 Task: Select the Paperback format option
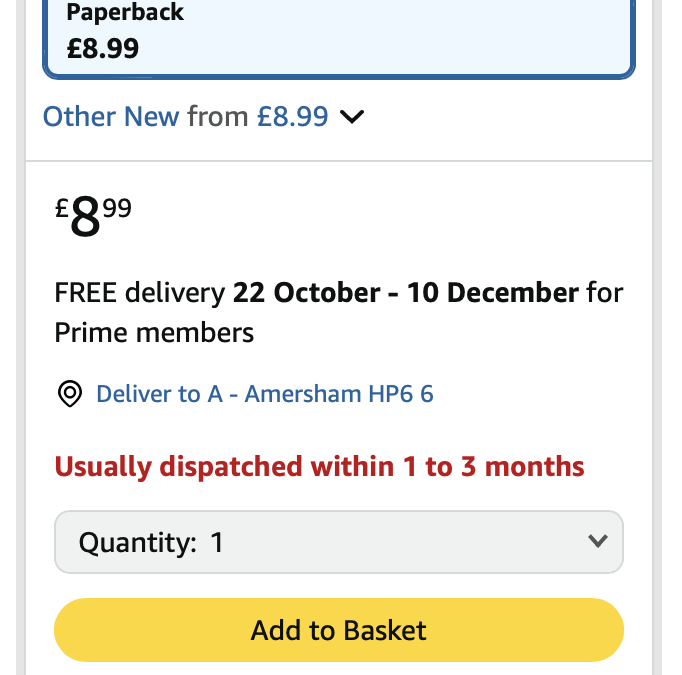coord(338,35)
